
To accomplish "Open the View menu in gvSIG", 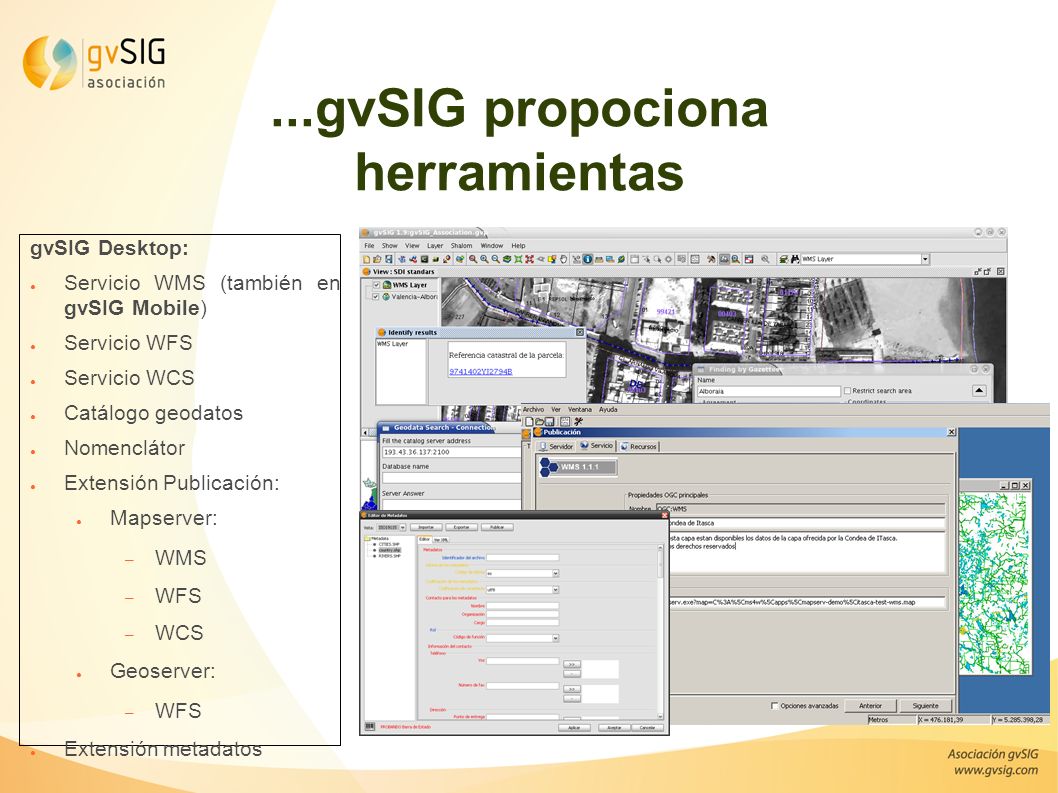I will pos(412,246).
